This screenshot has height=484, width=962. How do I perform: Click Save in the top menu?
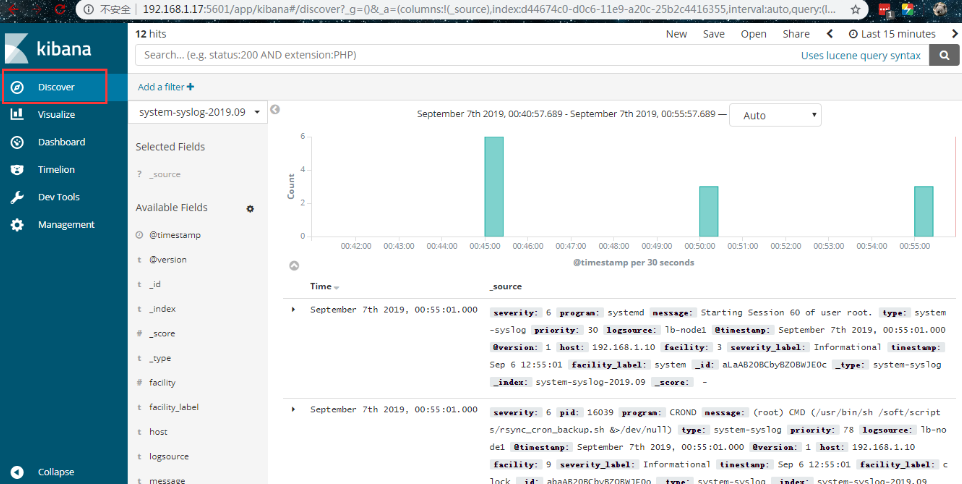[714, 34]
